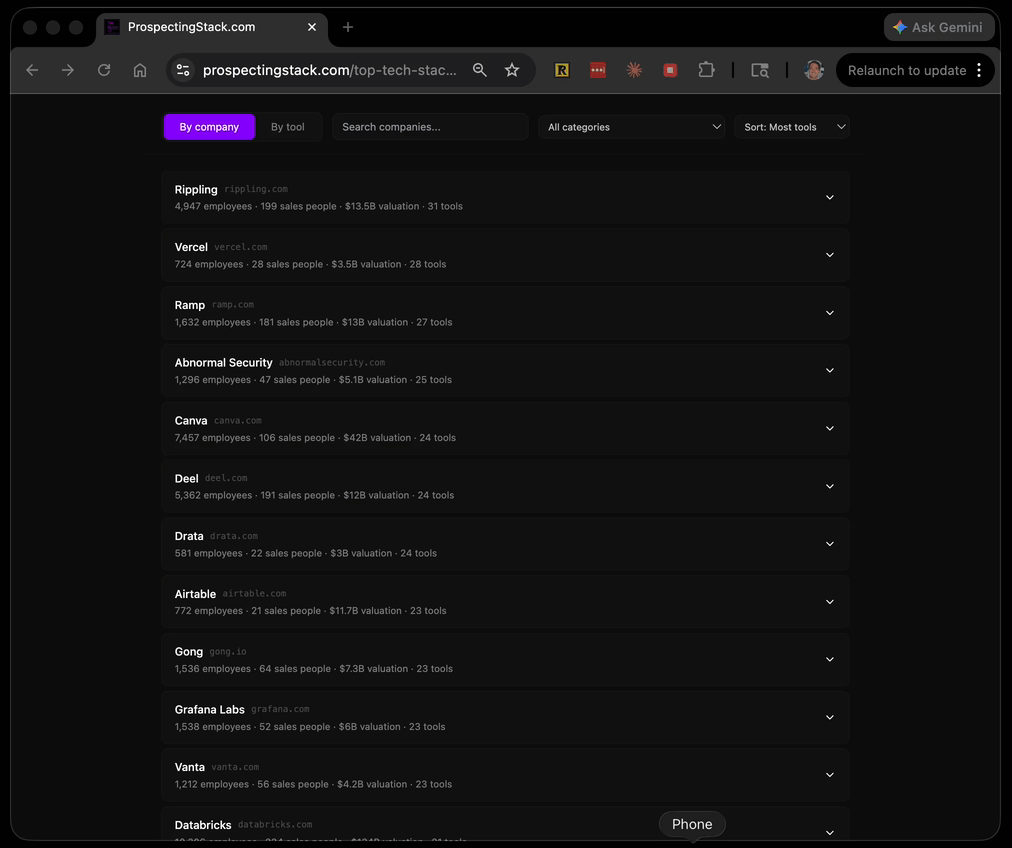Open the yellow R extension icon

tap(562, 70)
